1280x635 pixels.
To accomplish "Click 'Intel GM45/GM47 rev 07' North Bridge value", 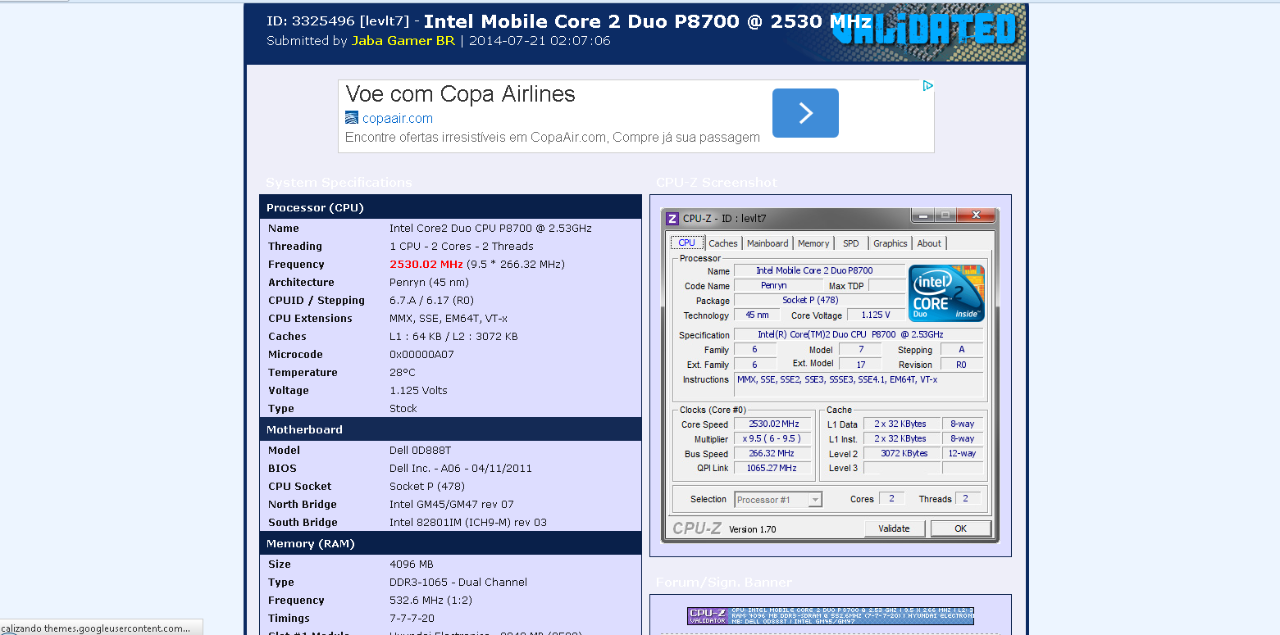I will pos(451,504).
